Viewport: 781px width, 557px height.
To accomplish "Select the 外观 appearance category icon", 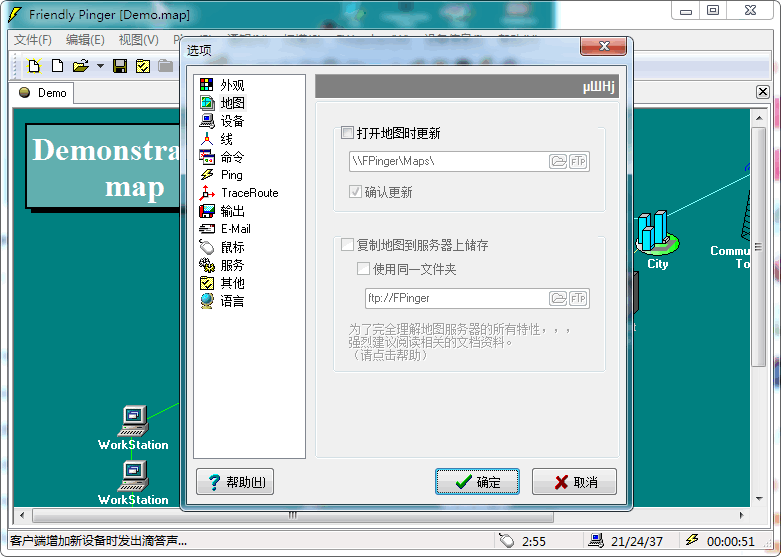I will tap(206, 85).
